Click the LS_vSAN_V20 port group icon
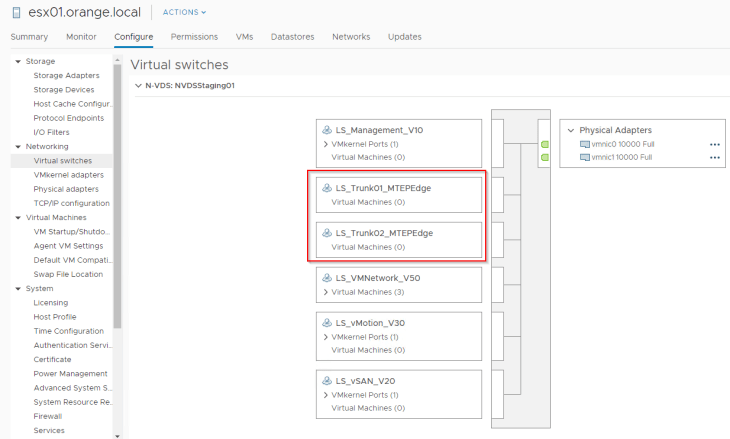 click(326, 380)
